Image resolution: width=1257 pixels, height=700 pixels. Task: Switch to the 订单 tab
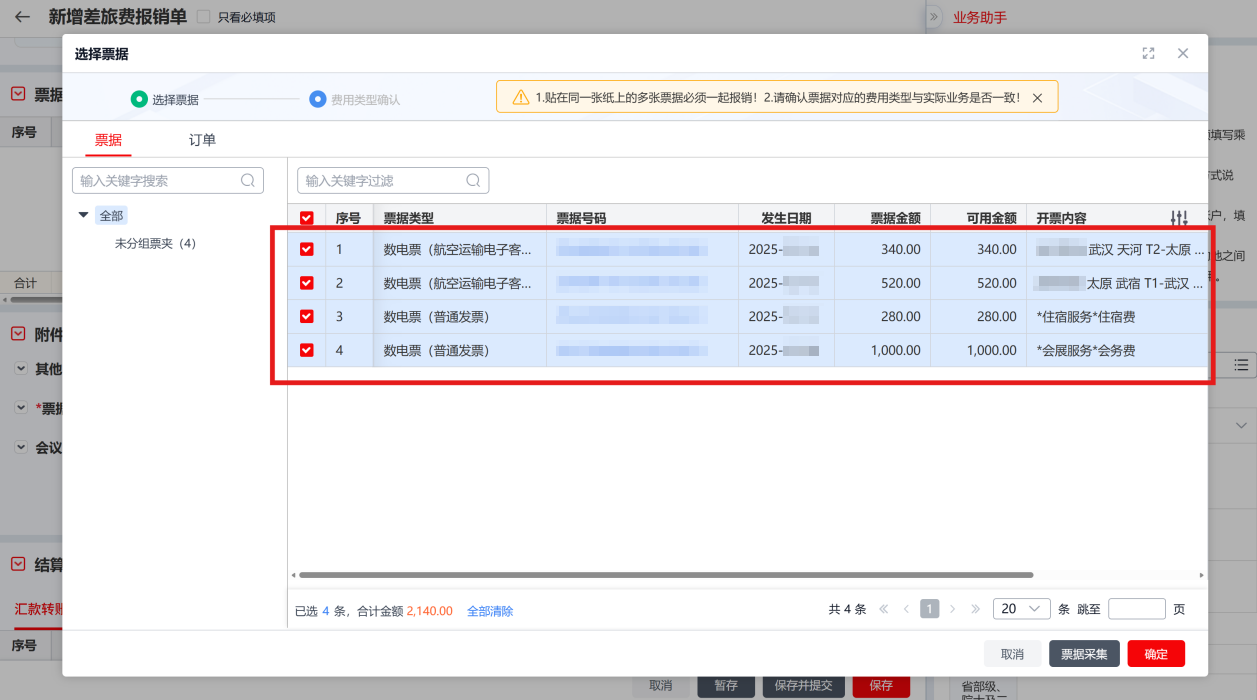coord(202,140)
